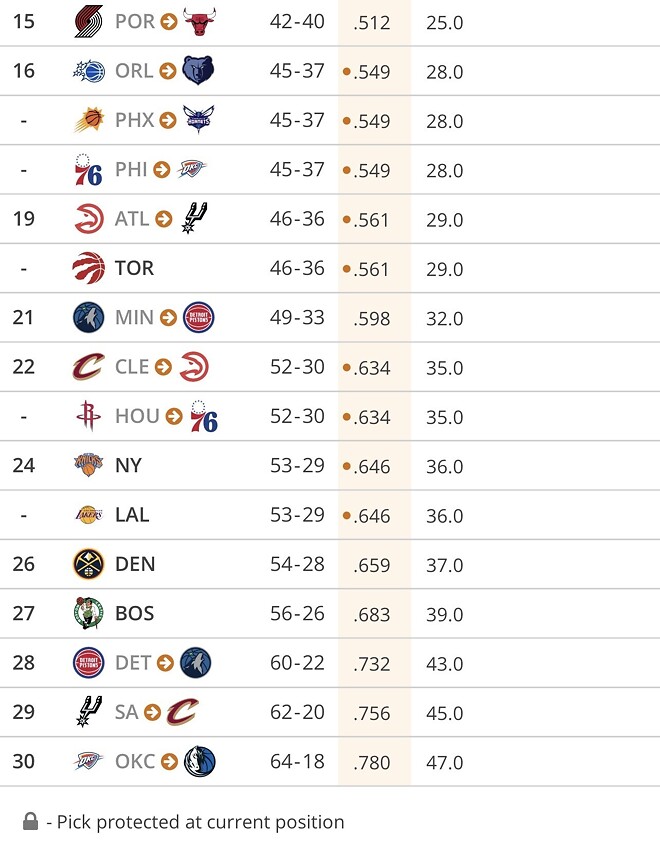Click Bulls logo beside POR
This screenshot has width=660, height=849.
[x=199, y=21]
